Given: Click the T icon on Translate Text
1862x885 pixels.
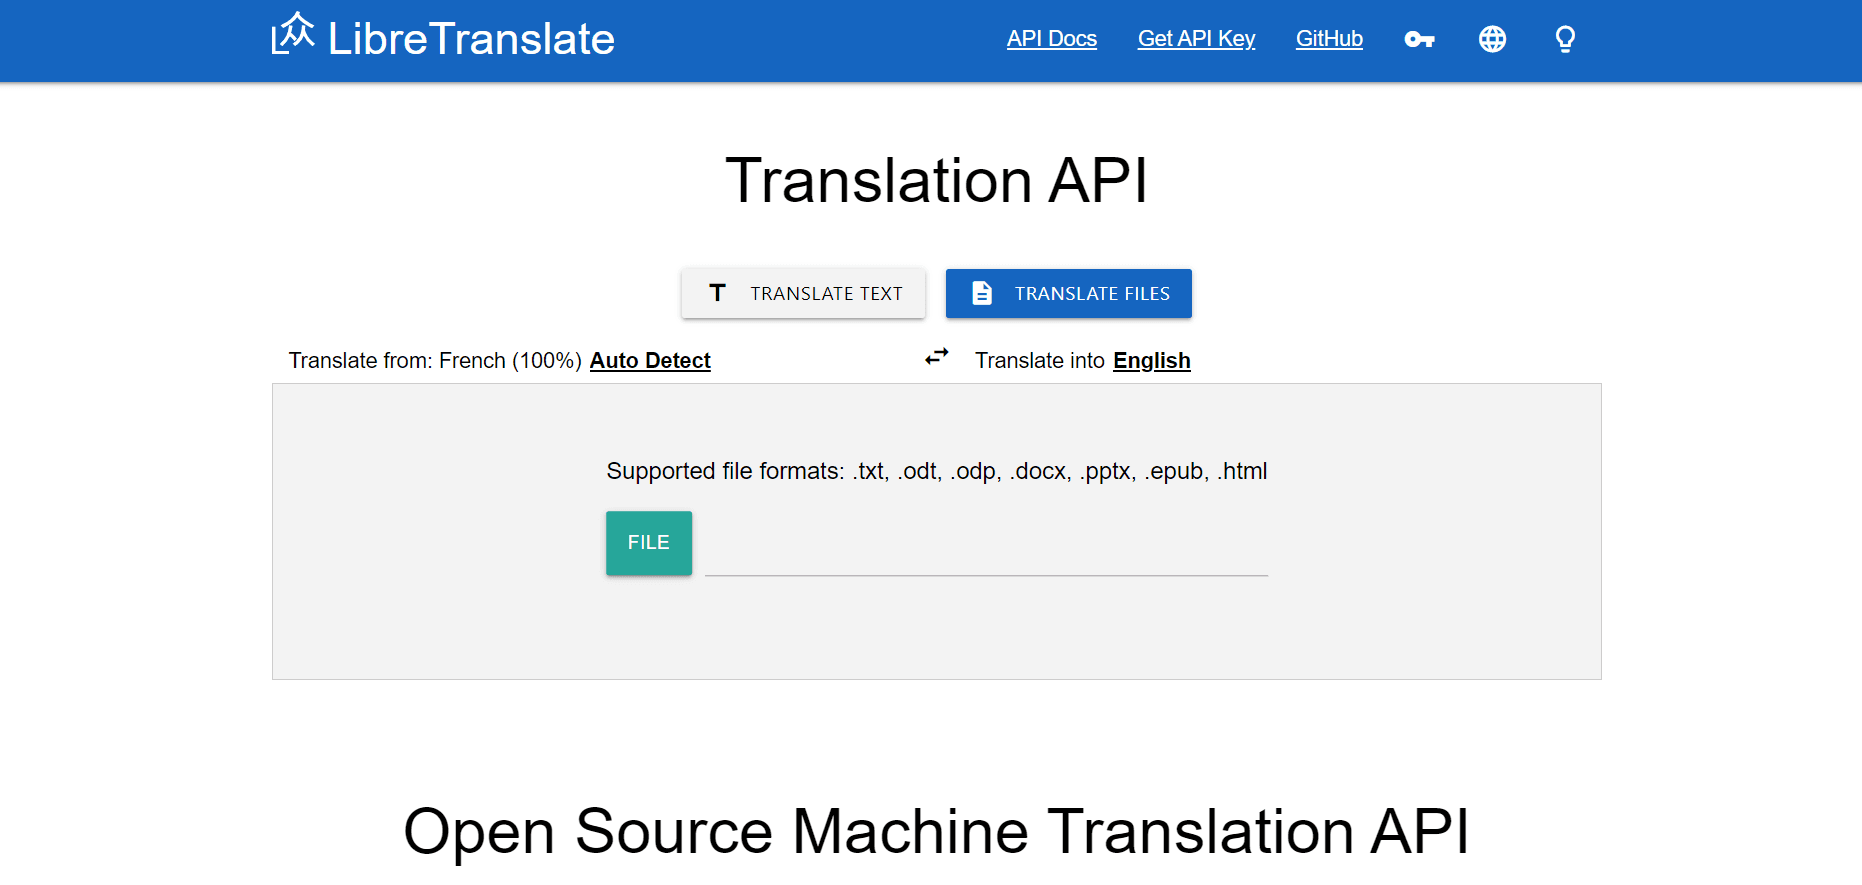Looking at the screenshot, I should coord(717,293).
